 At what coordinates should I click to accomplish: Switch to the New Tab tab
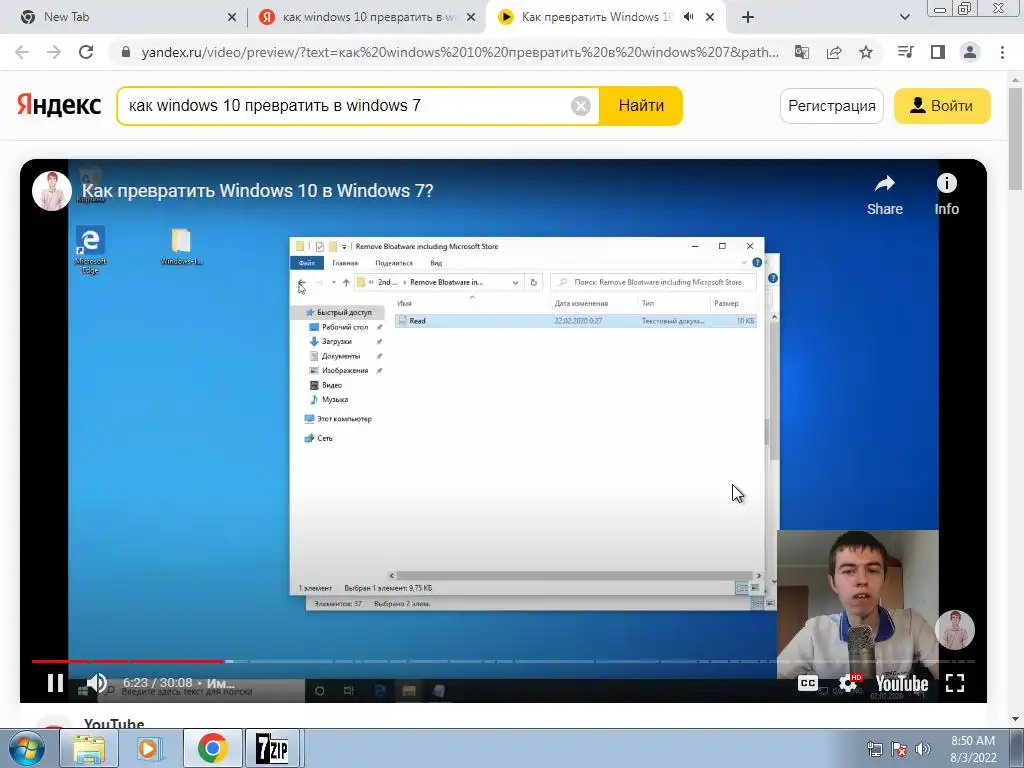124,17
